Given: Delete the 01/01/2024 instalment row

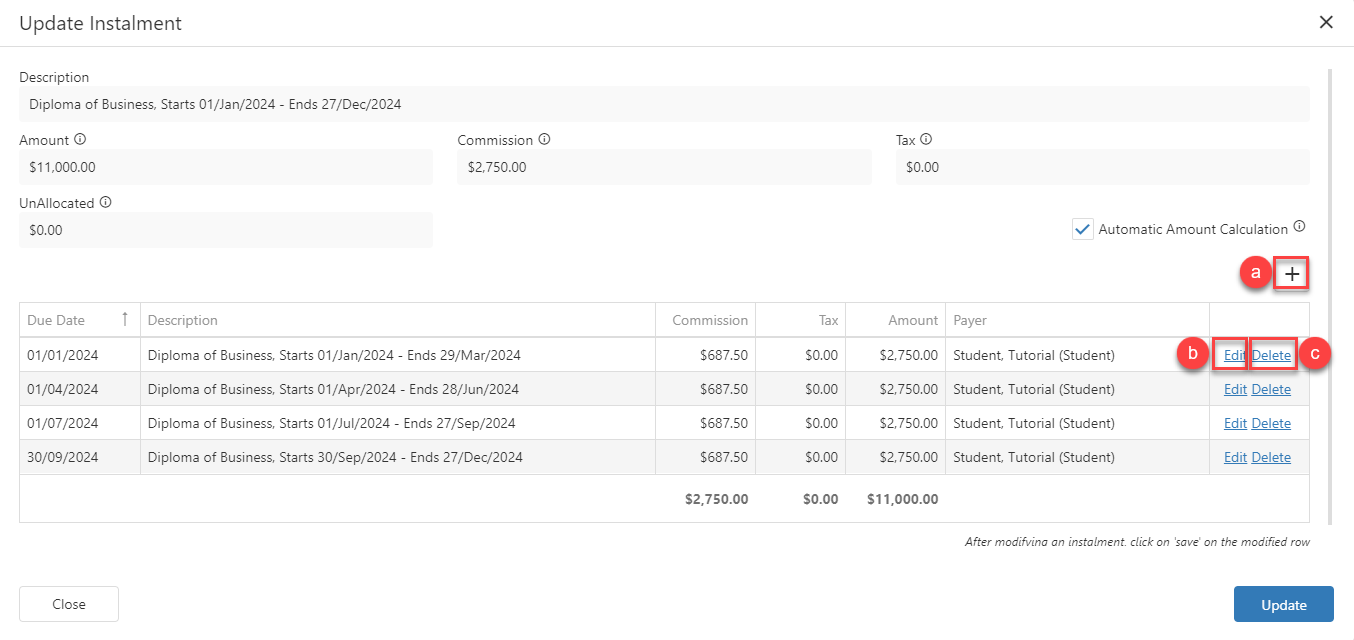Looking at the screenshot, I should pyautogui.click(x=1271, y=355).
